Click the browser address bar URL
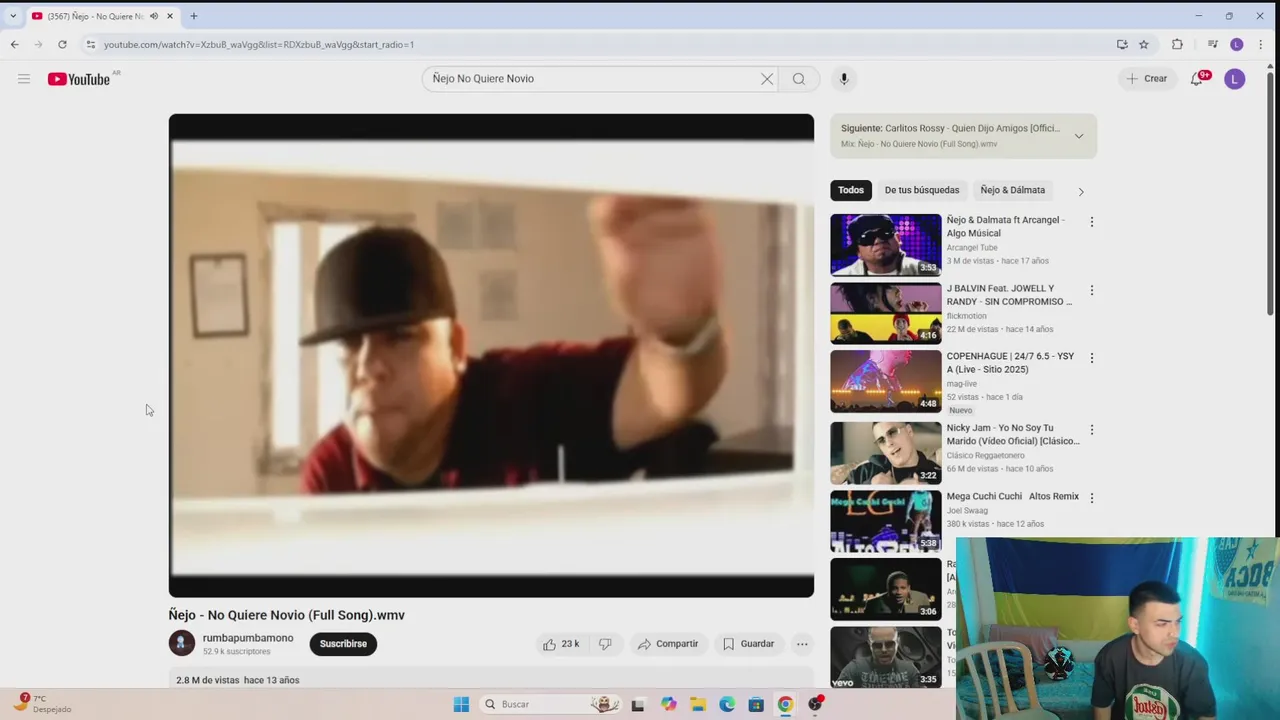 point(259,44)
